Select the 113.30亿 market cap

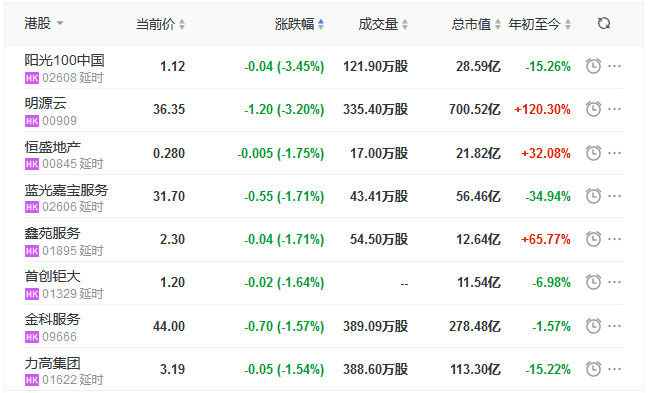[475, 369]
